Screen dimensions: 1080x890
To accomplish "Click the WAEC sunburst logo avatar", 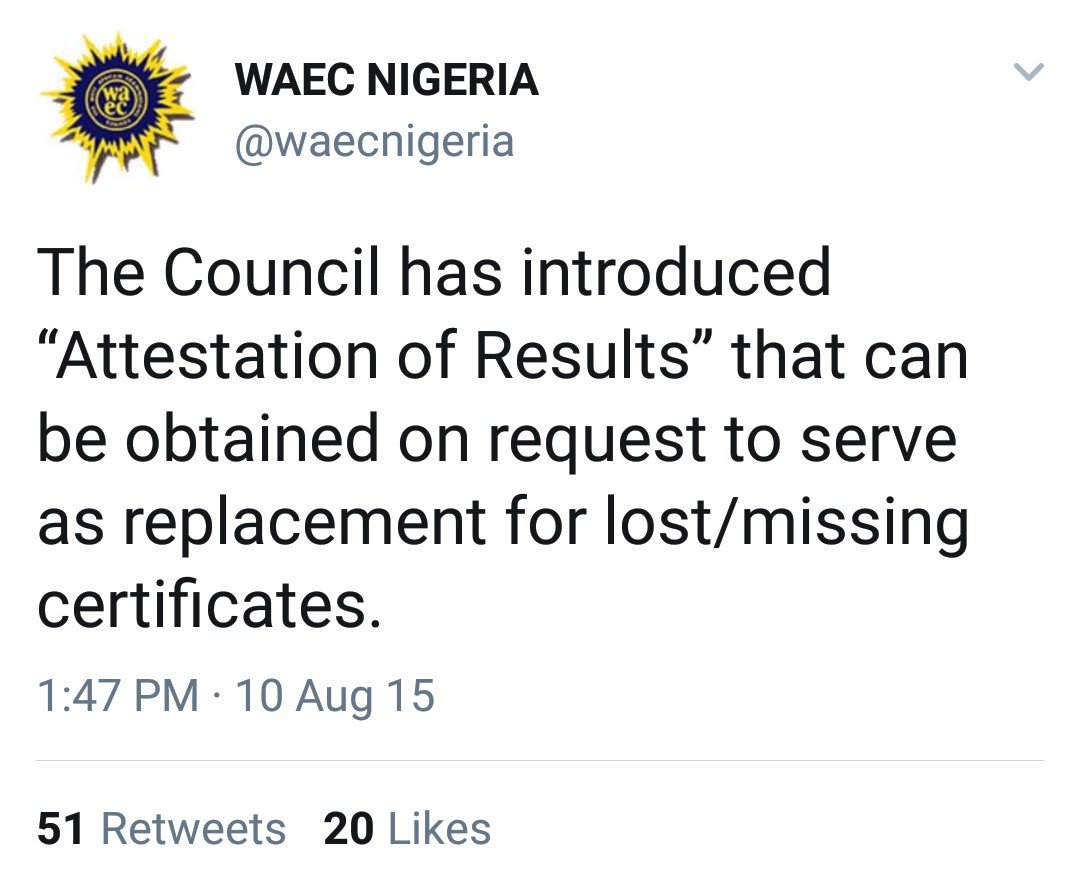I will (116, 106).
